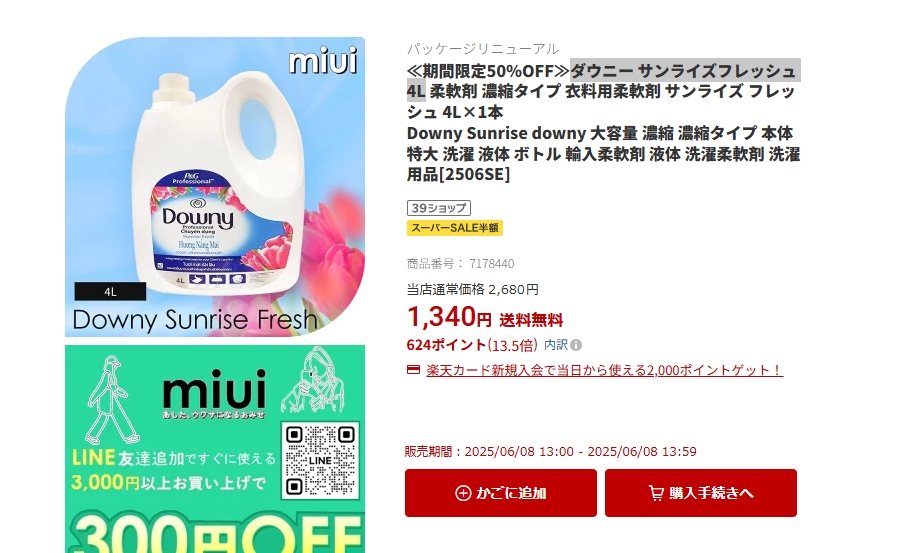Click the cart icon in 購入手続きへ button

pos(656,493)
